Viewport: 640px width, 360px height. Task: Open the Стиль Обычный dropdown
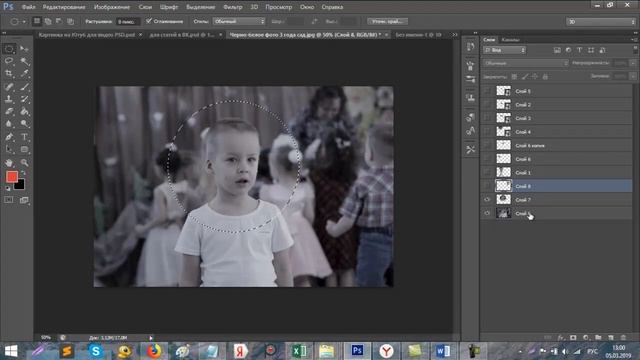click(239, 21)
